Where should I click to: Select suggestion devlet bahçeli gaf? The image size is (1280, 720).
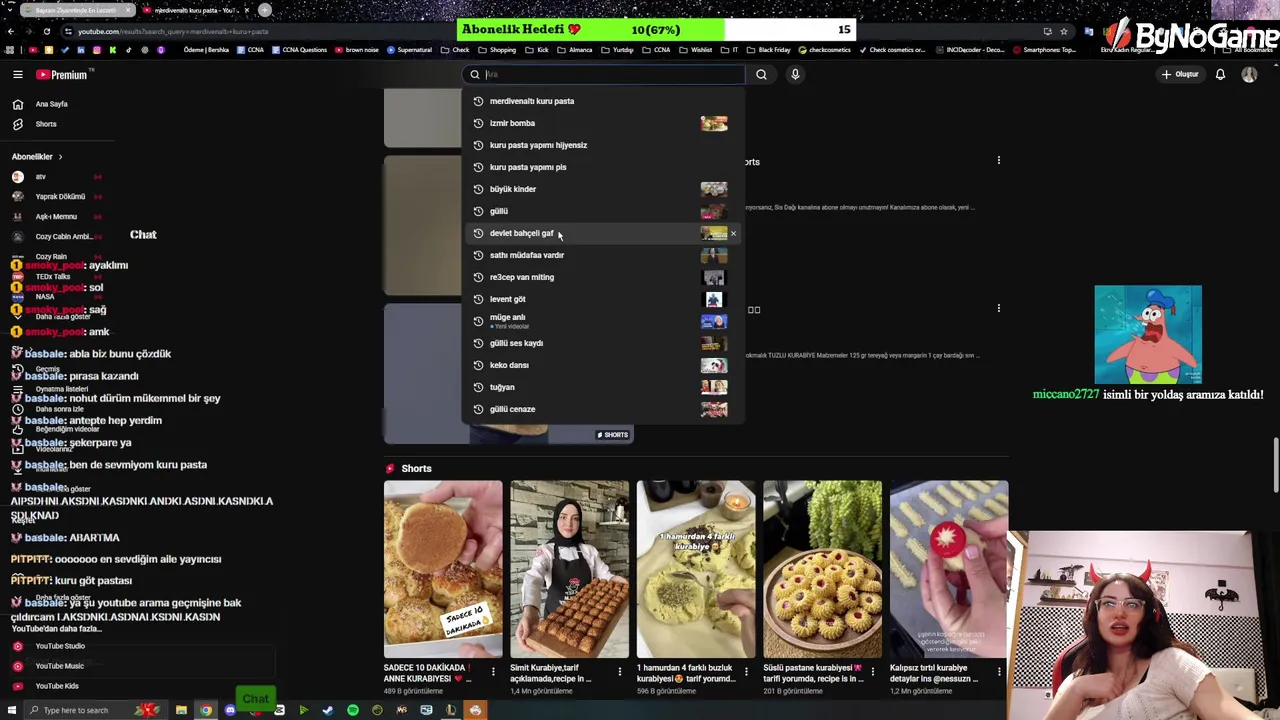(603, 233)
